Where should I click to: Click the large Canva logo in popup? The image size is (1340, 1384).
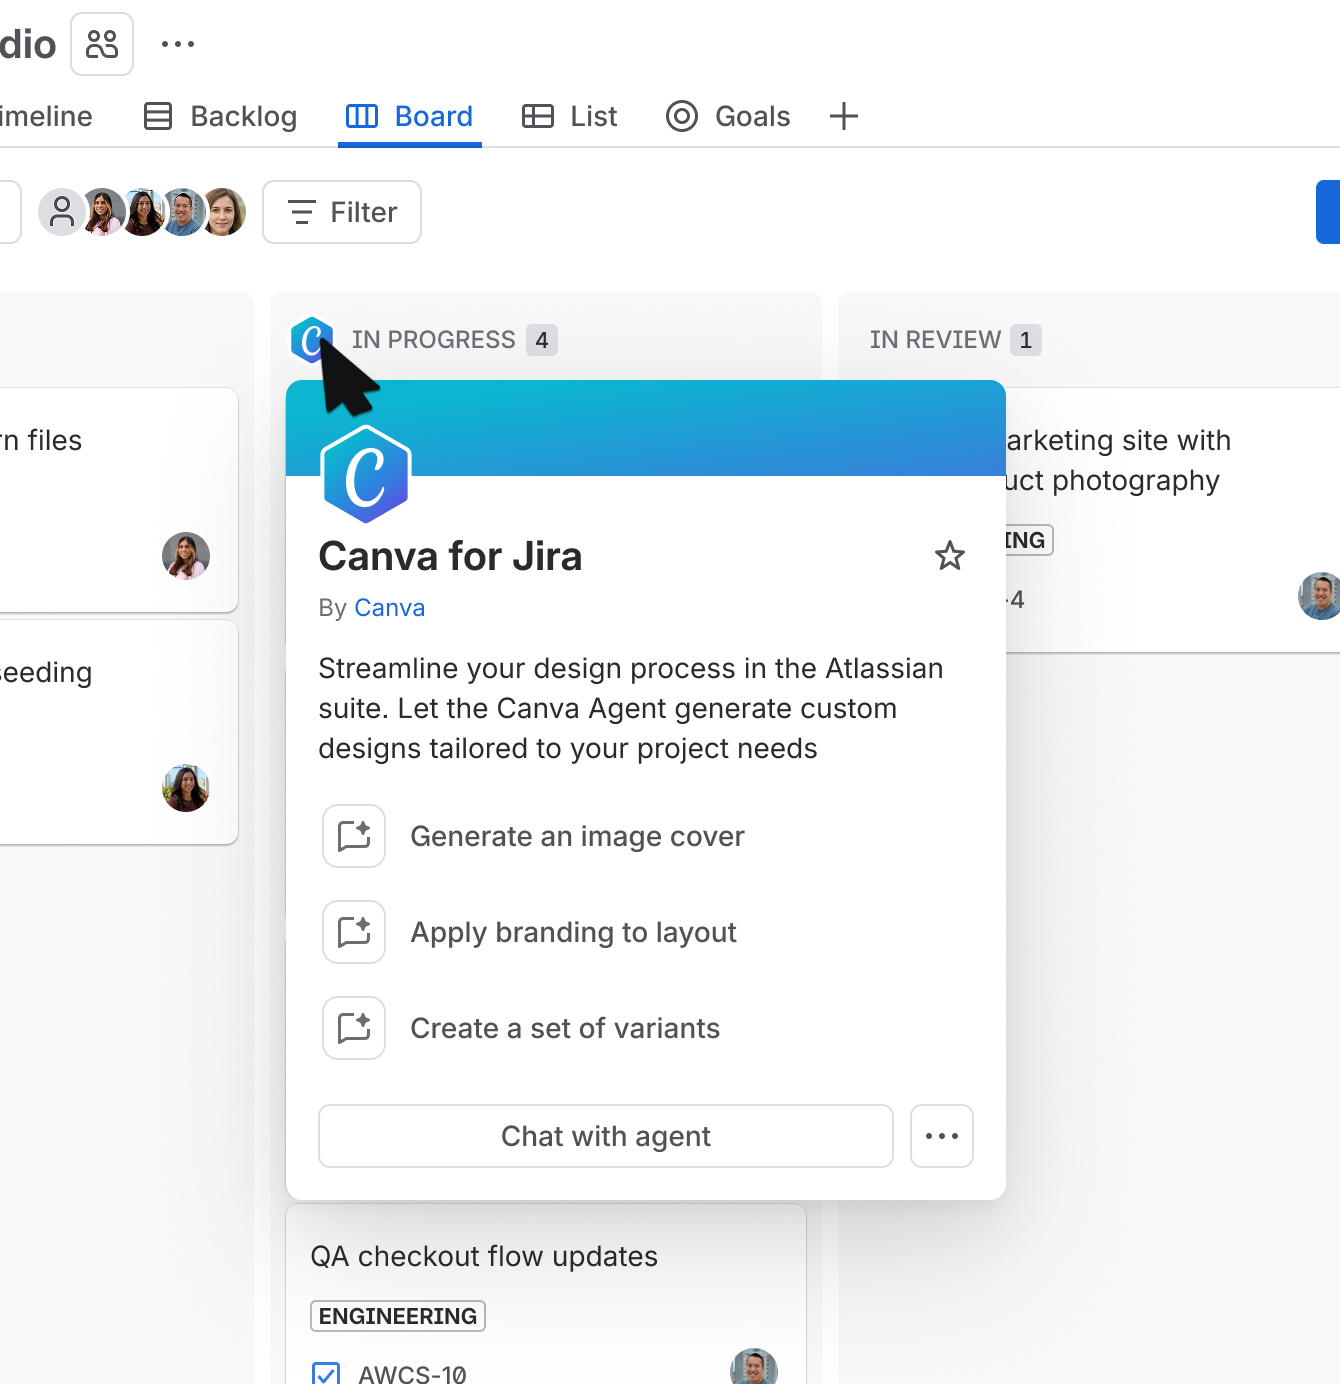[366, 475]
